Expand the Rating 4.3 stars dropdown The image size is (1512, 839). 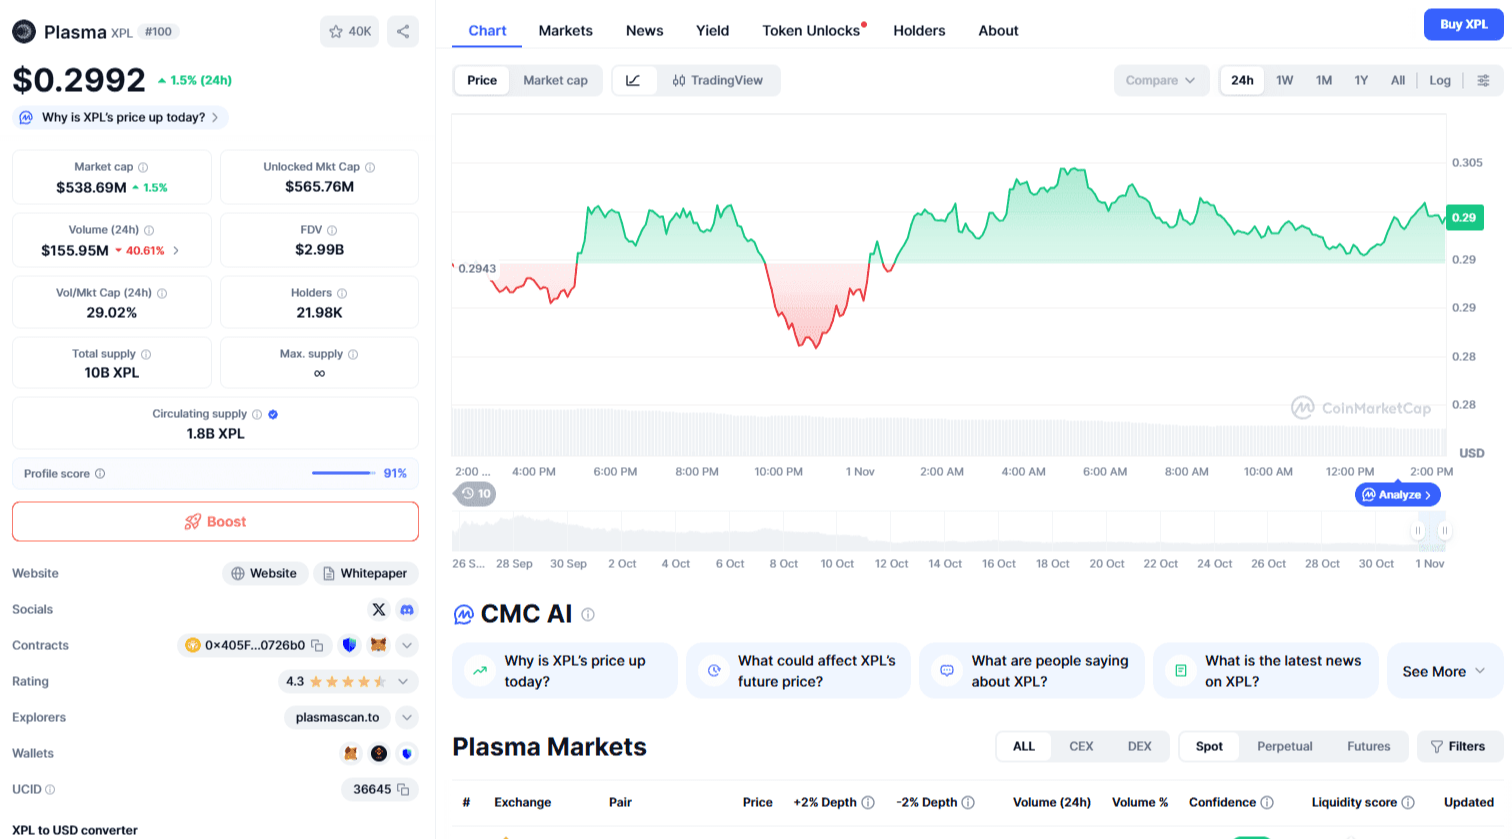403,681
